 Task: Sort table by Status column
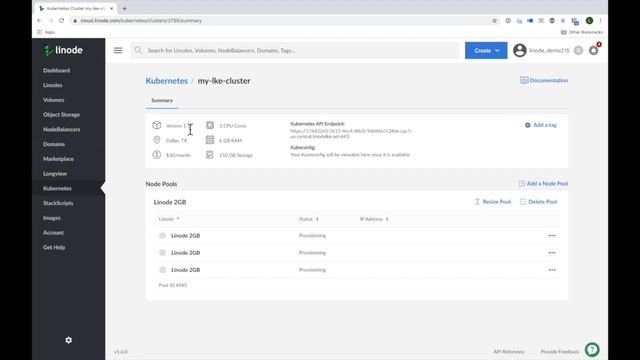[x=309, y=219]
